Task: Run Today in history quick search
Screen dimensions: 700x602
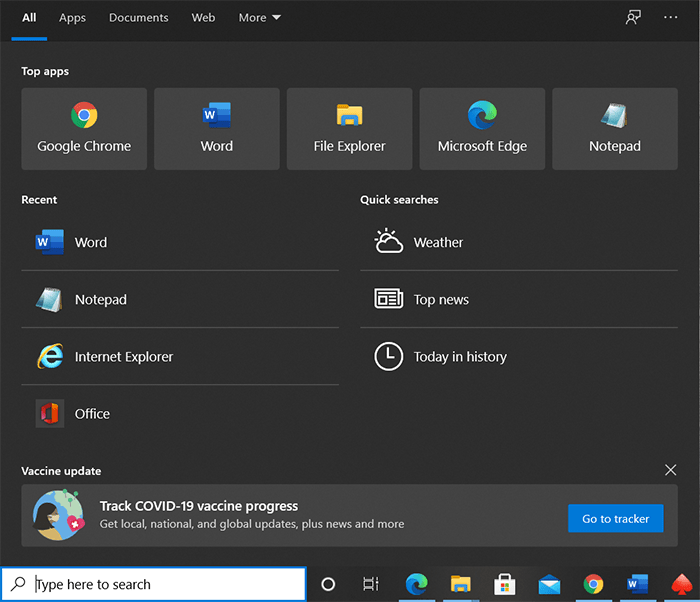Action: pos(519,356)
